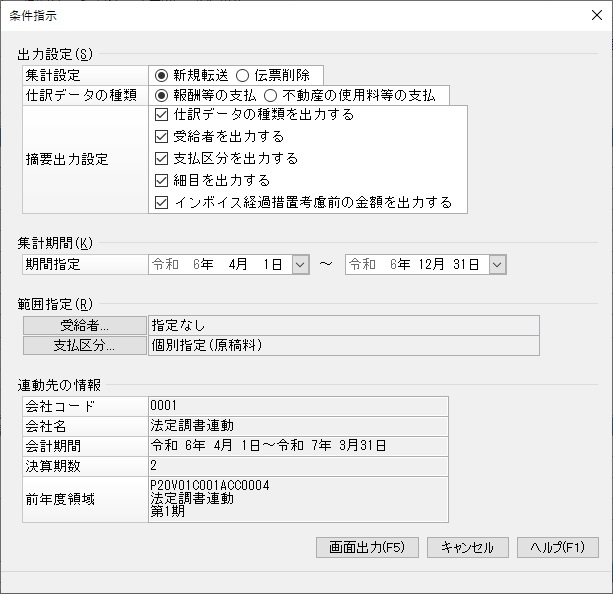Select the 新規転送 radio button
613x594 pixels.
pos(160,75)
